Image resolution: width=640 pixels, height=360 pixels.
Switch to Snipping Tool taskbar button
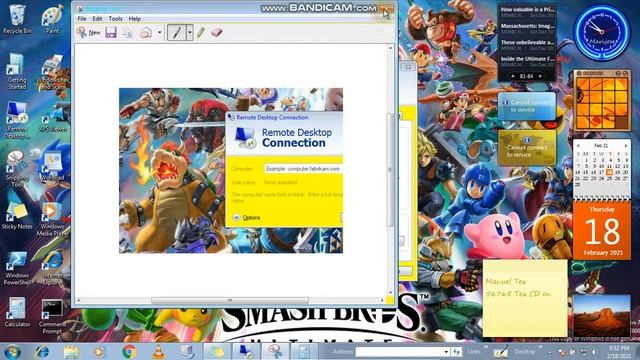275,352
